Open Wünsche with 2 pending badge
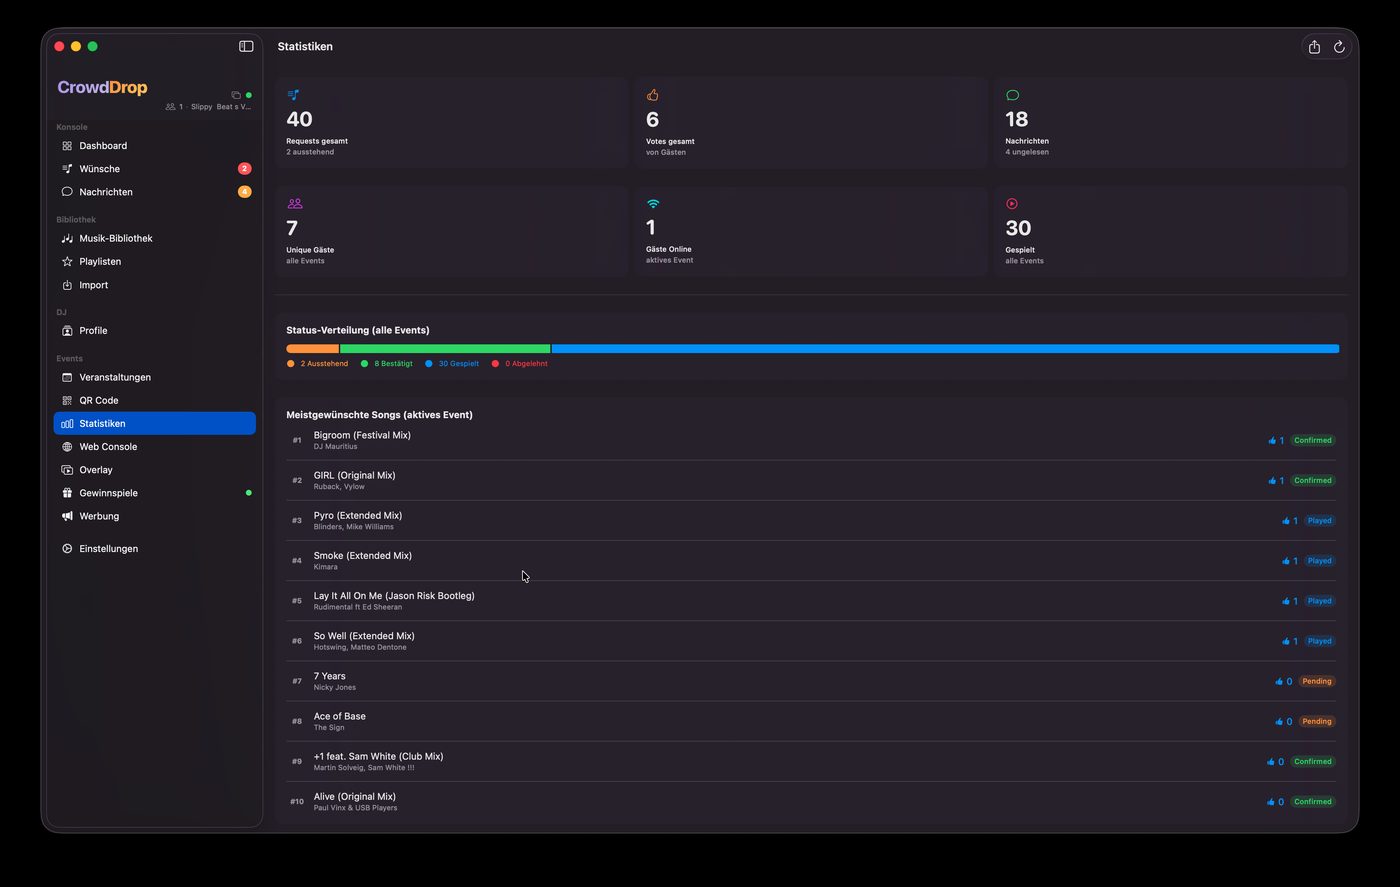Viewport: 1400px width, 887px height. [99, 169]
